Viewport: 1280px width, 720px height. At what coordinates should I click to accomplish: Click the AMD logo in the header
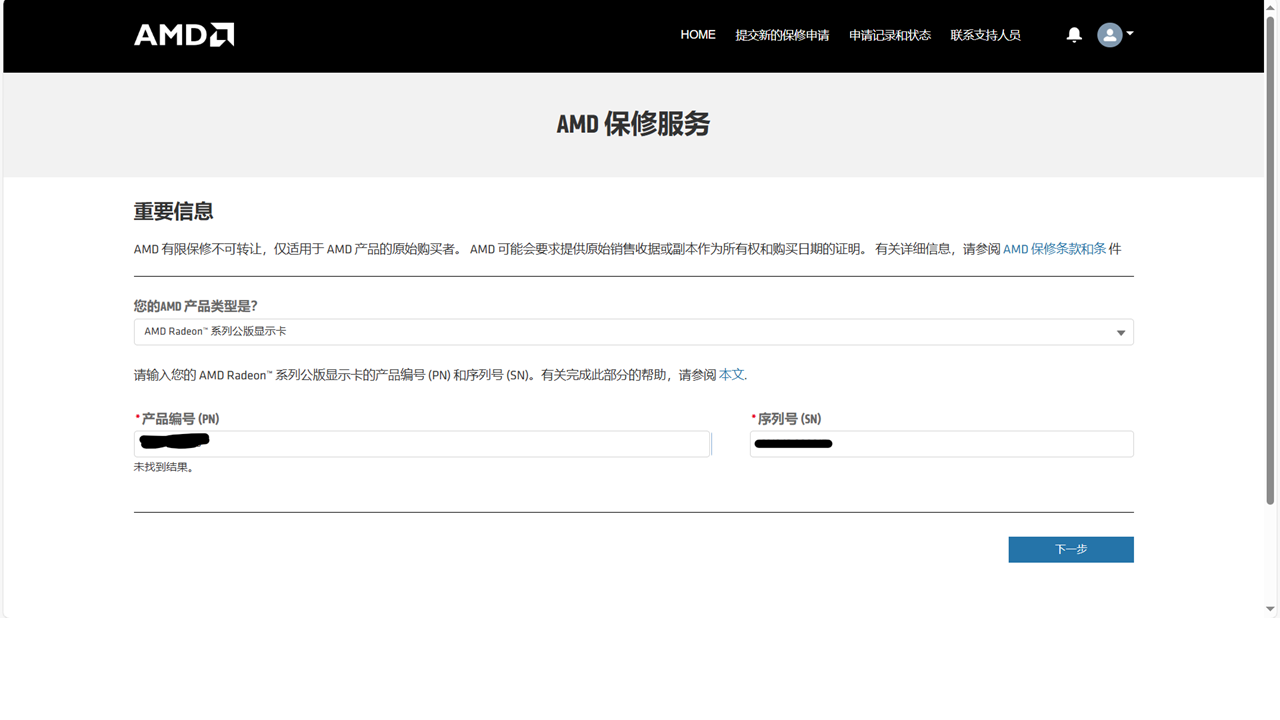184,35
